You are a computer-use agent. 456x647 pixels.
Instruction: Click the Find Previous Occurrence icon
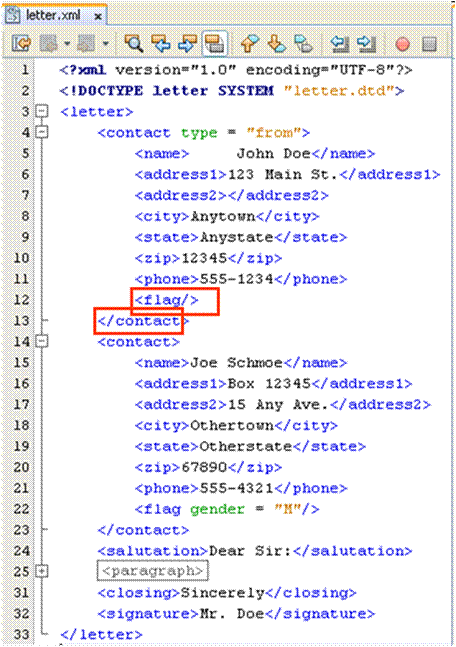tap(161, 43)
